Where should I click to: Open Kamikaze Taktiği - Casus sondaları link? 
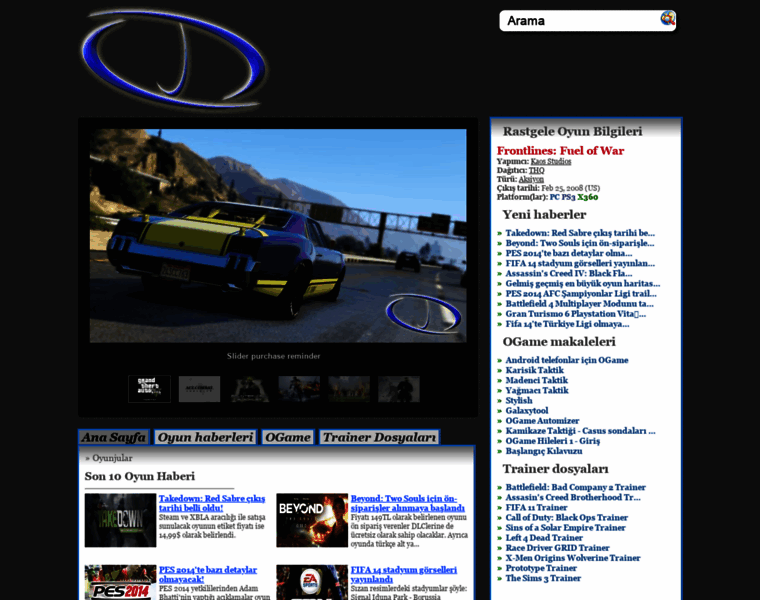pyautogui.click(x=580, y=431)
